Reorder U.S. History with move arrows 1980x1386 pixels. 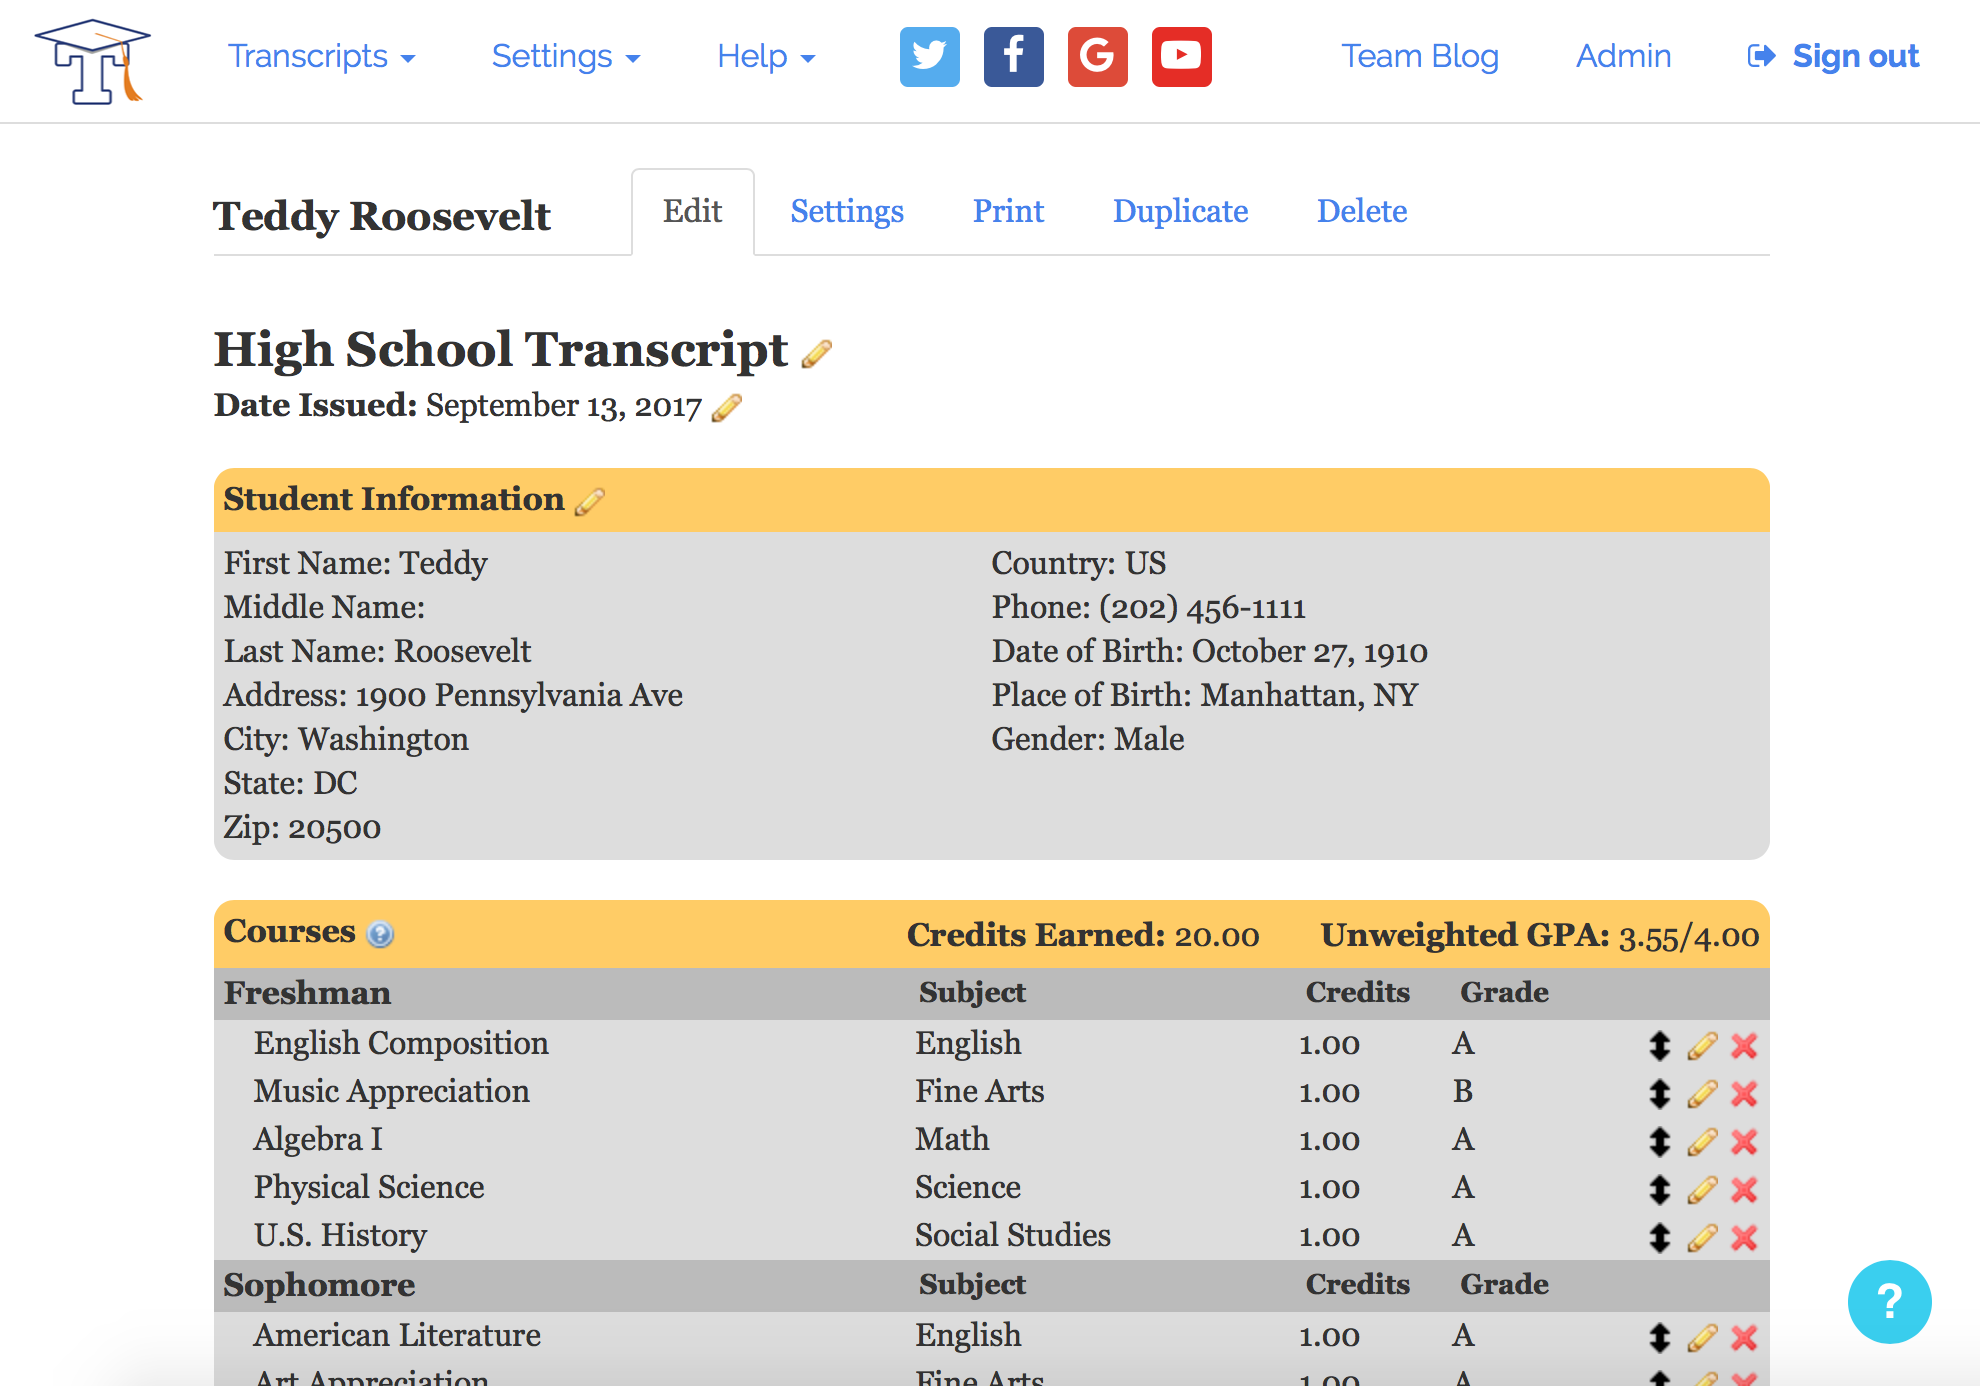pyautogui.click(x=1659, y=1238)
